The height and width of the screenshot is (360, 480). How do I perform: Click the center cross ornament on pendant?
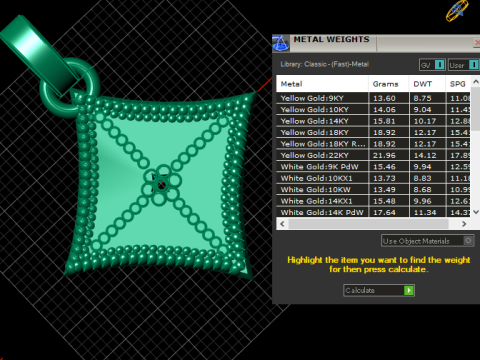point(161,184)
